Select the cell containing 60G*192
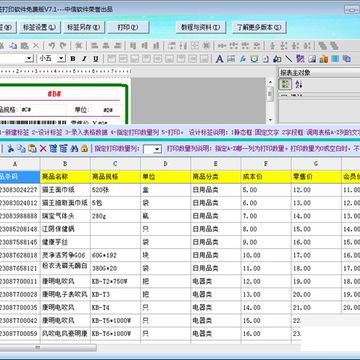Screen dimensions: 360x360 (115, 255)
